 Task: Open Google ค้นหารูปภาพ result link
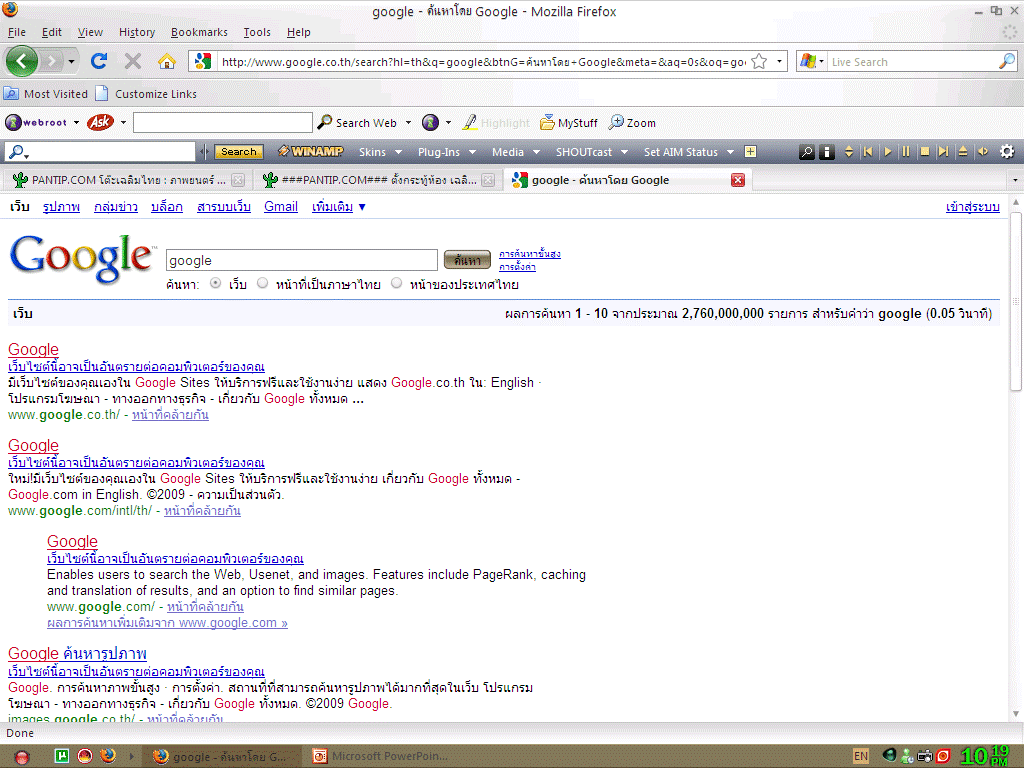[x=77, y=653]
